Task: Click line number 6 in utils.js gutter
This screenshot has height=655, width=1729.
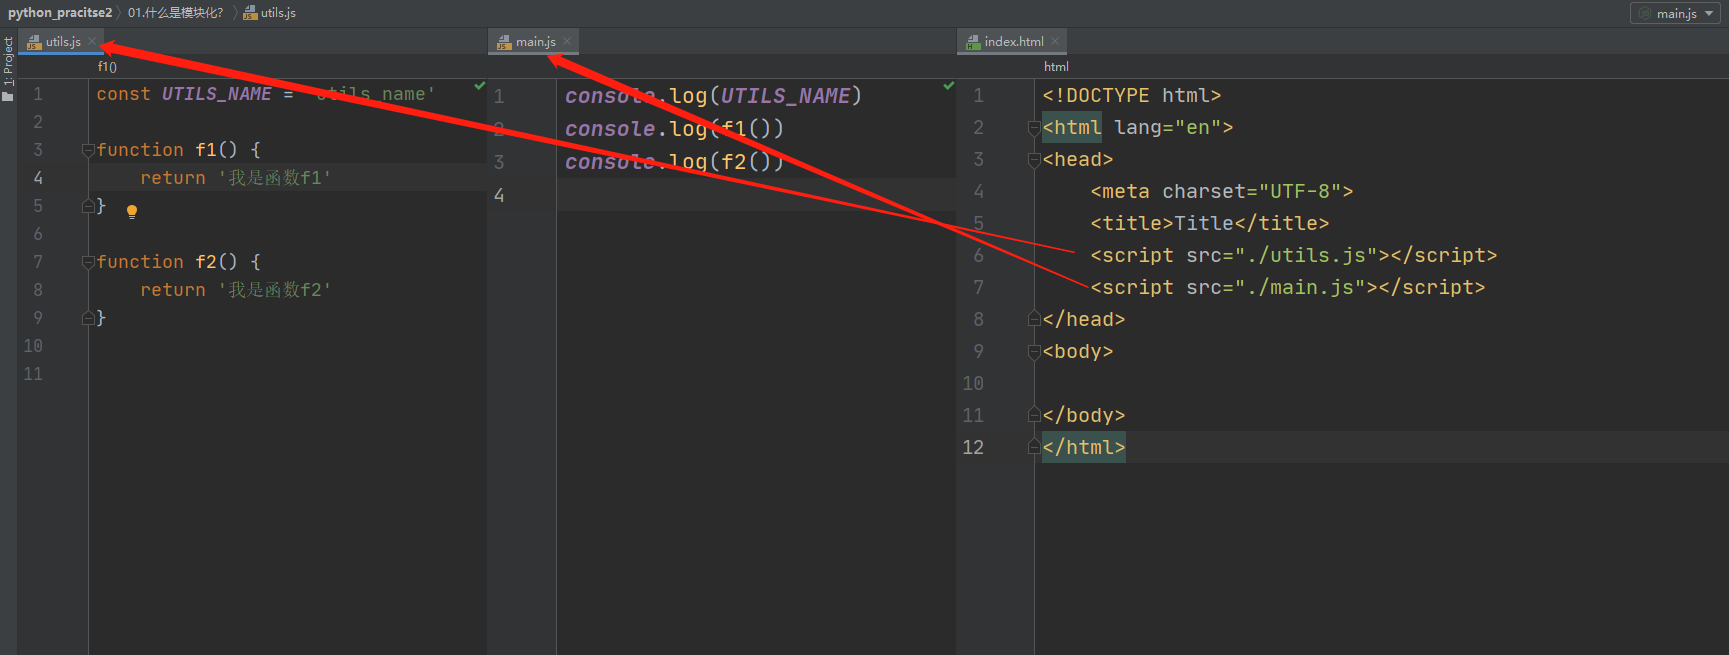Action: (38, 234)
